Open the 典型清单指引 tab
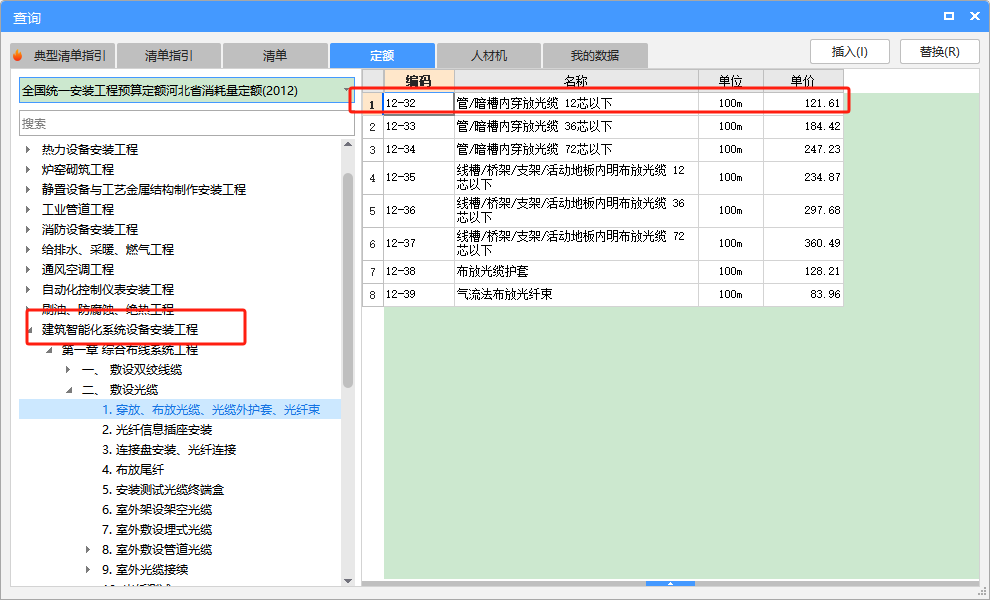 tap(62, 56)
